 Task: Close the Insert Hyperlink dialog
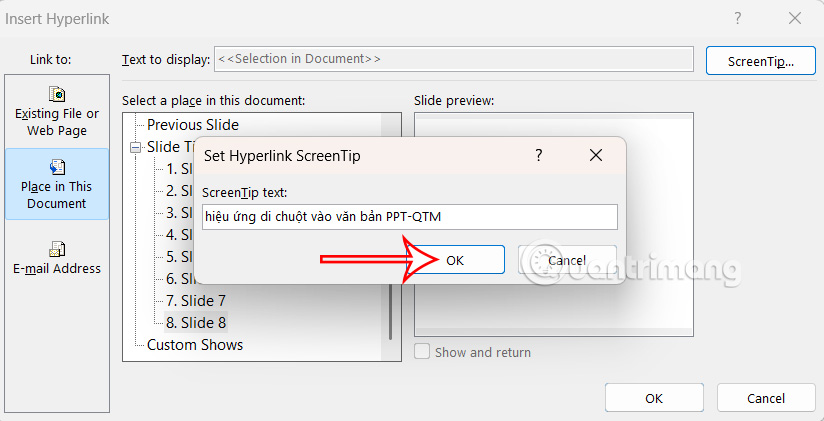(x=795, y=18)
